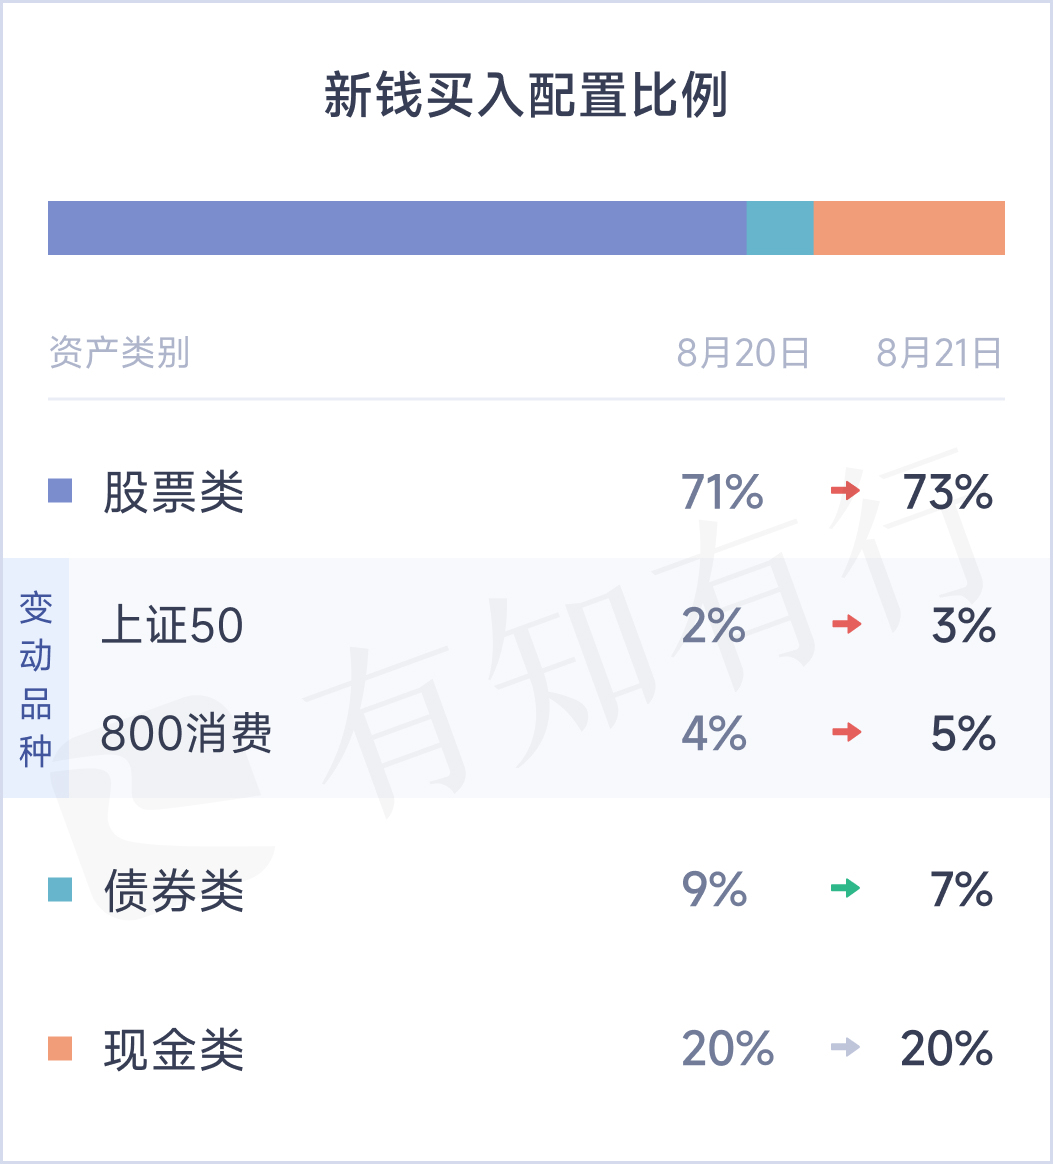Screen dimensions: 1053x1164
Task: Click the 变动品种 side label
Action: [x=36, y=679]
